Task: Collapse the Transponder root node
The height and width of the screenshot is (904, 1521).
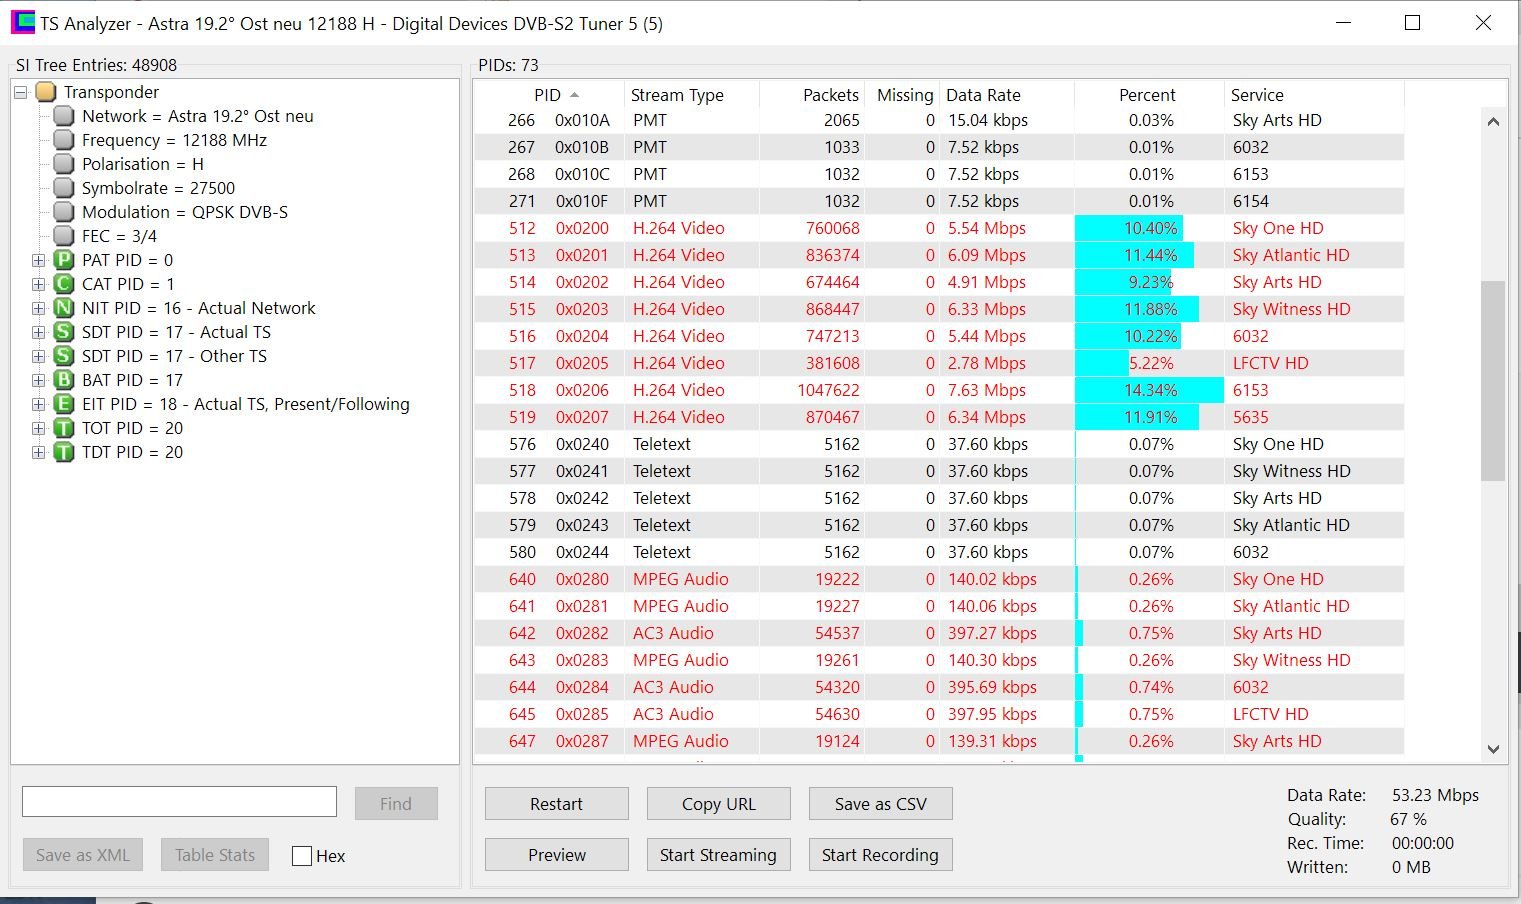Action: click(x=21, y=92)
